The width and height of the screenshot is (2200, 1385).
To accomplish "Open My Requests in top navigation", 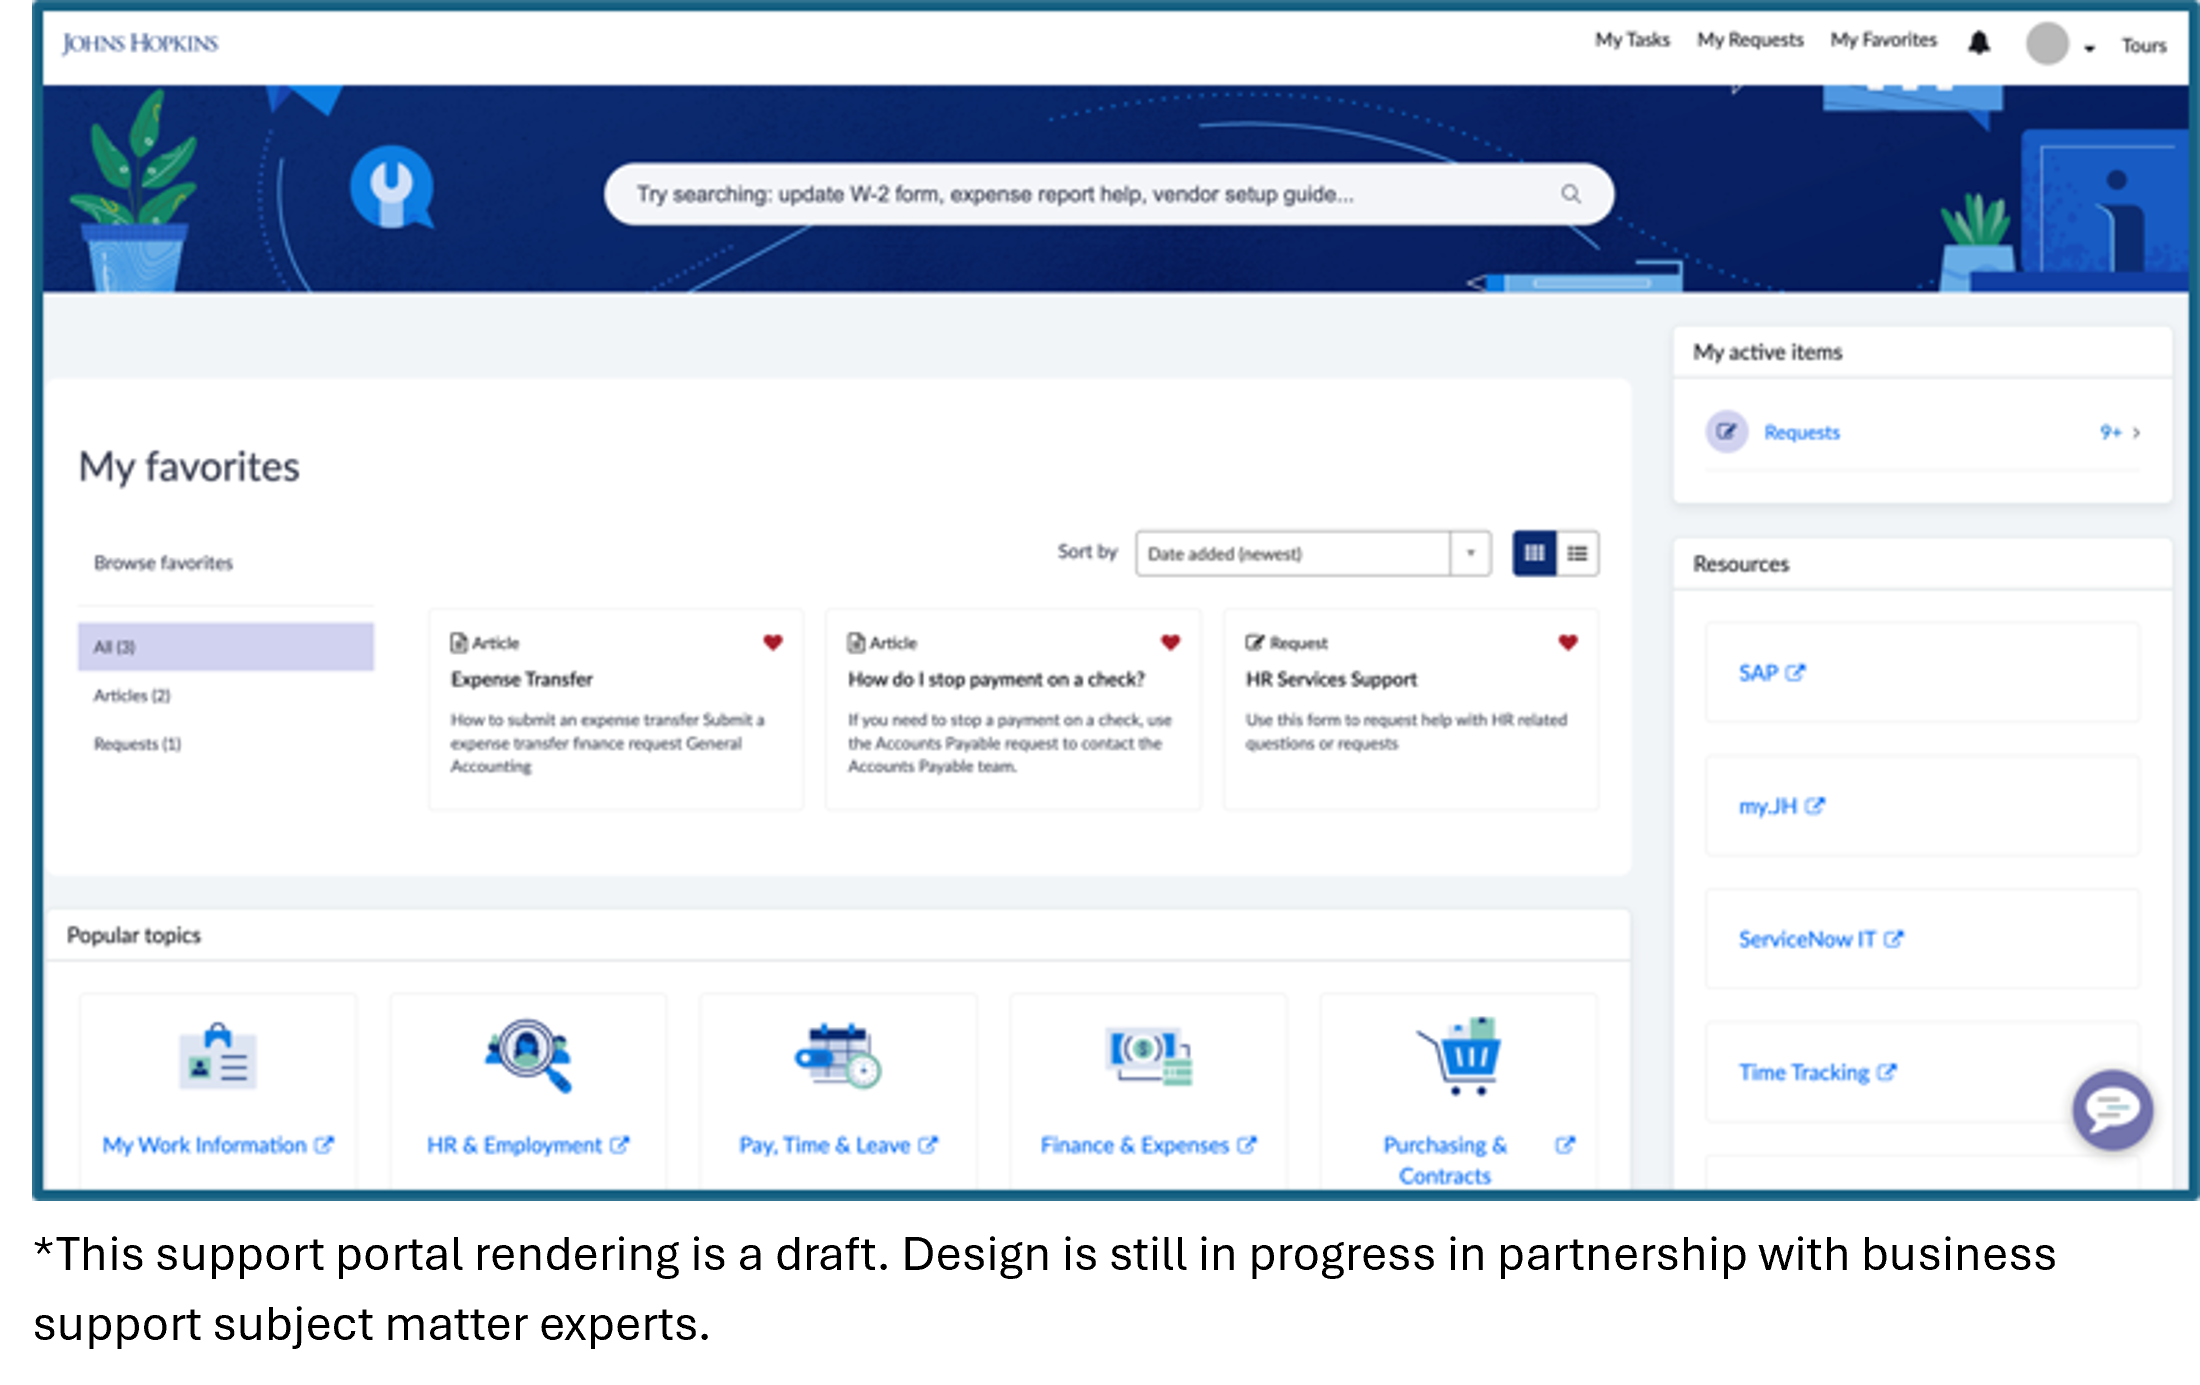I will pos(1750,40).
